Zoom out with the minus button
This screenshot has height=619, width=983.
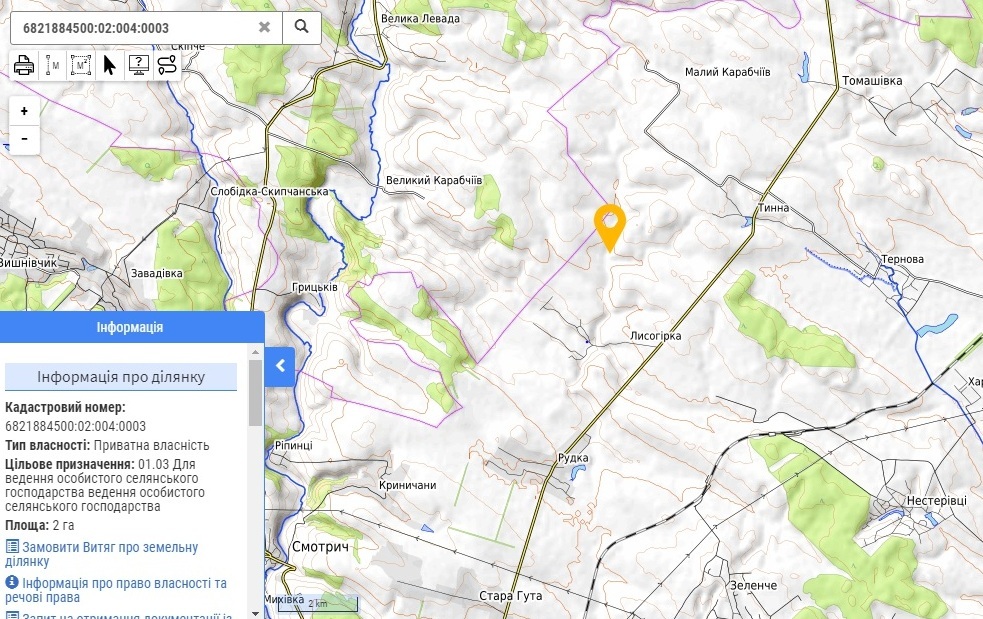24,139
